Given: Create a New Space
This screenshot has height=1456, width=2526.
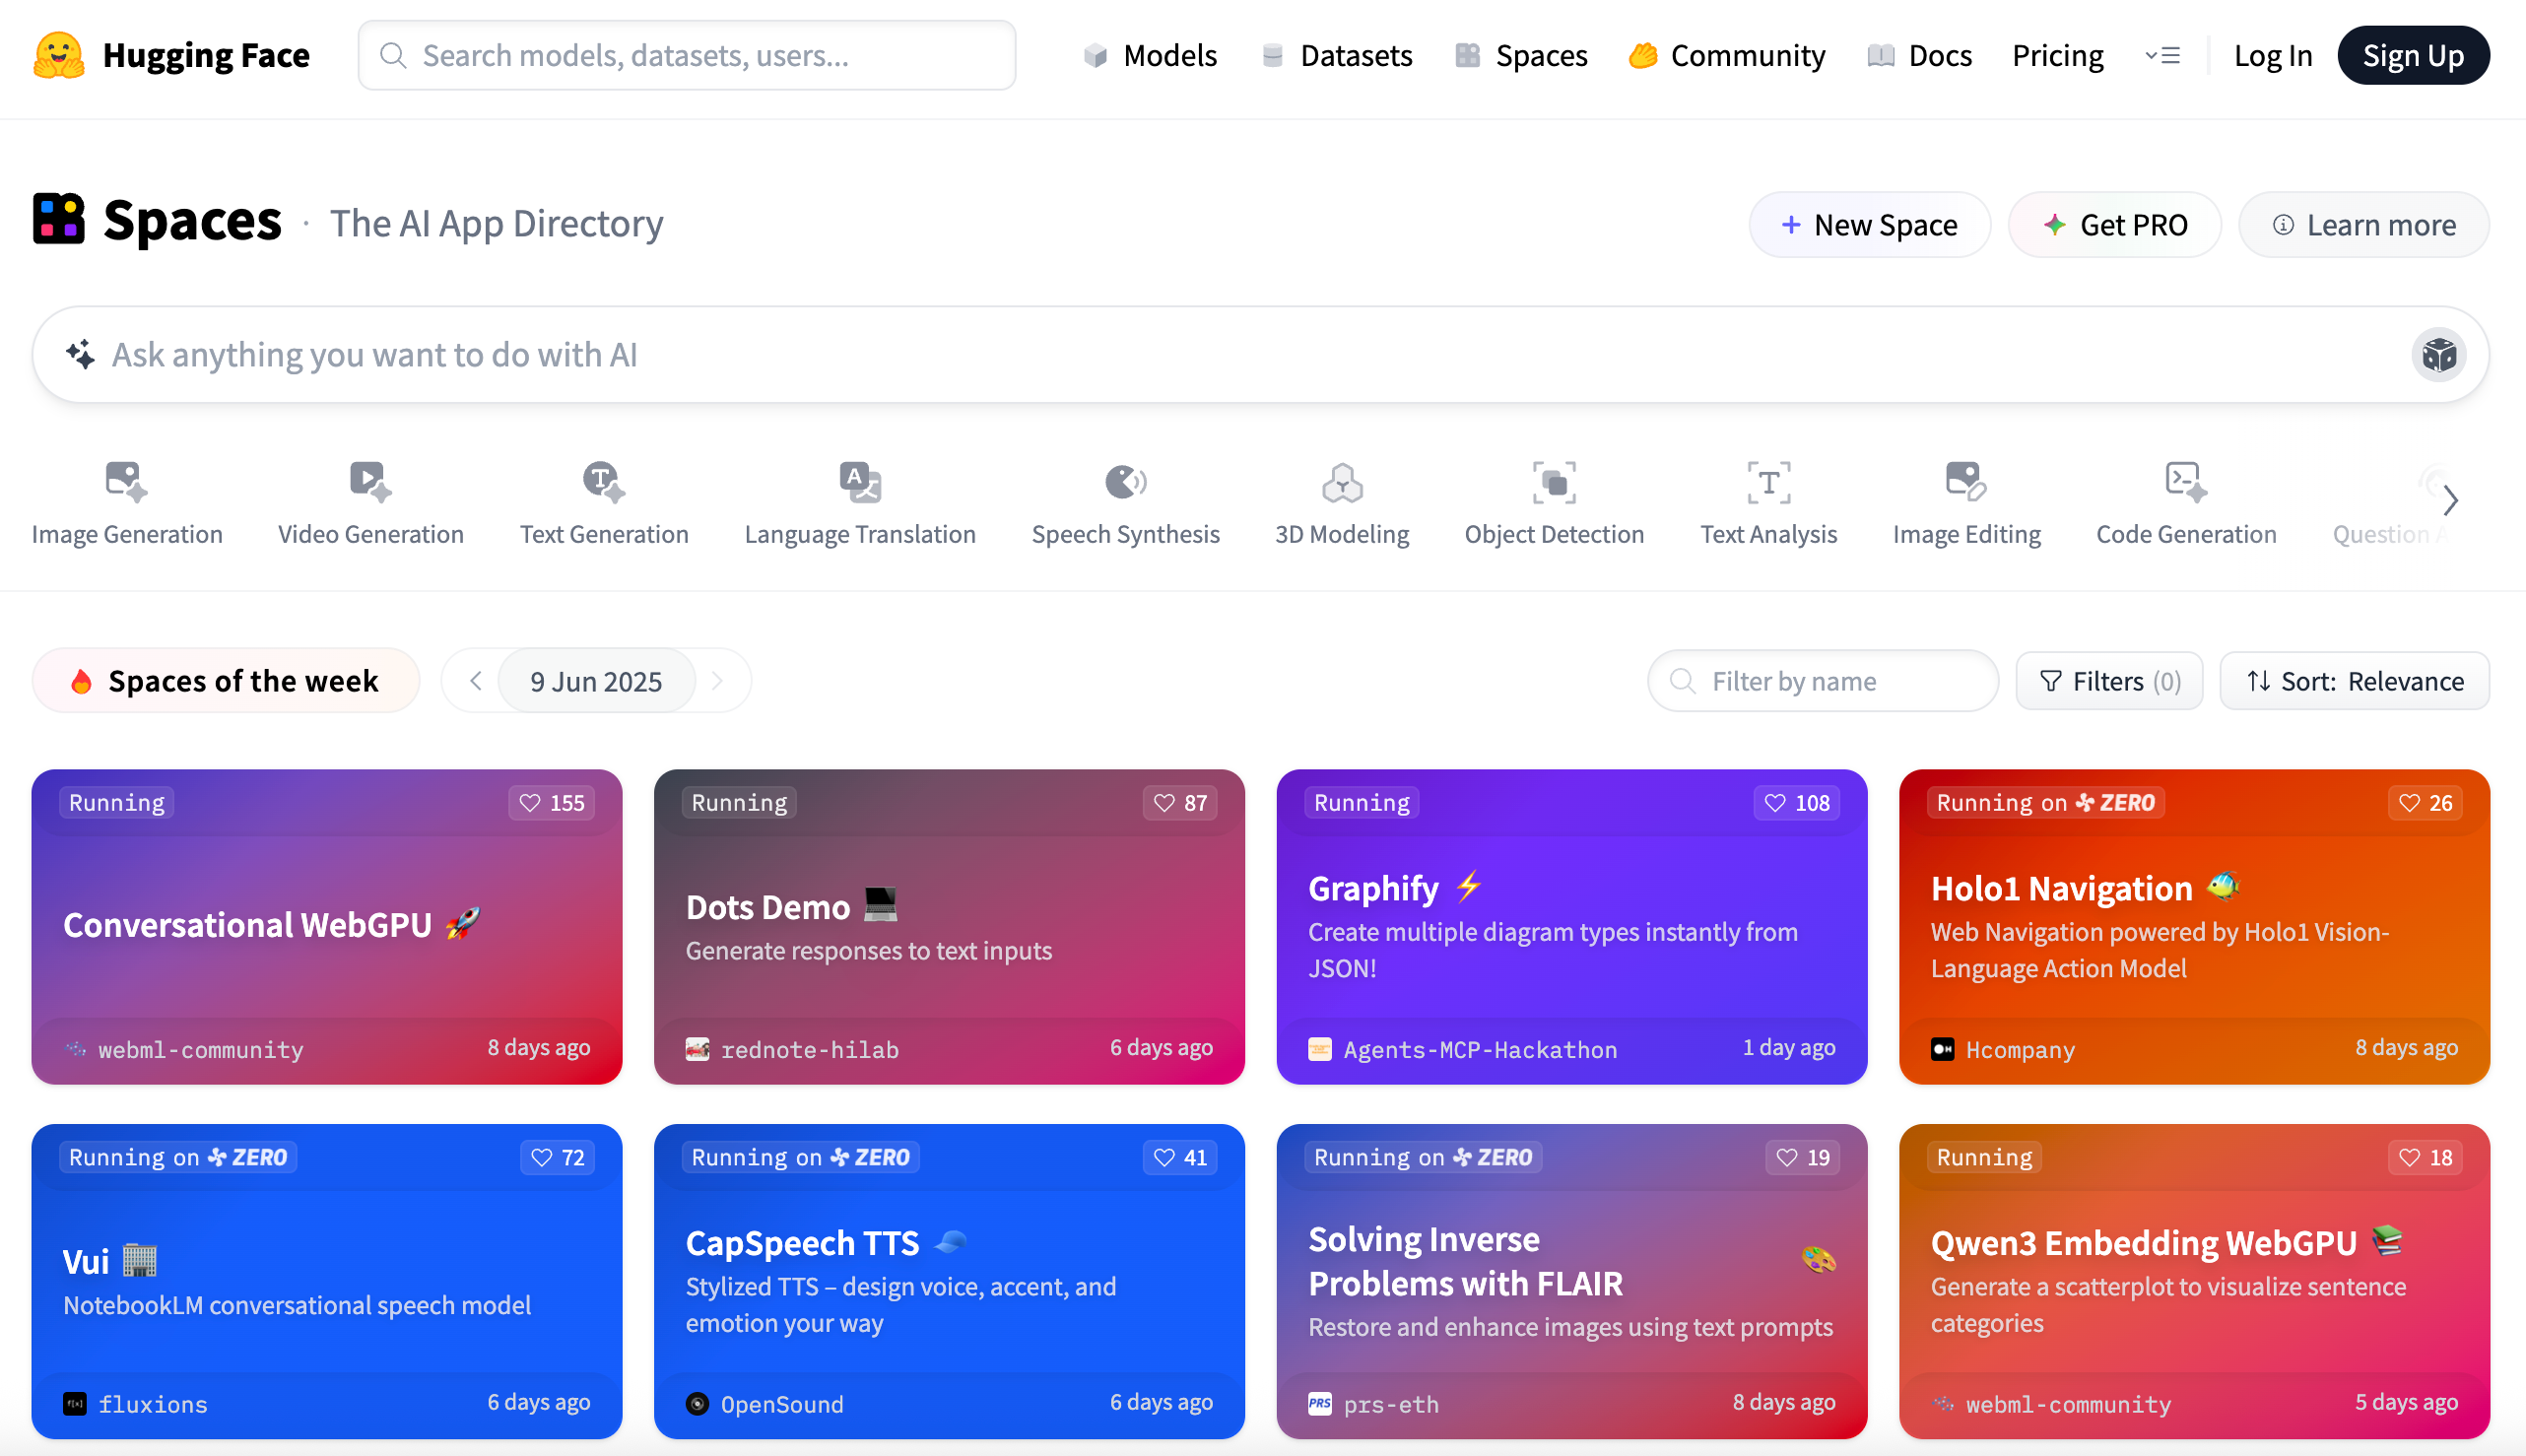Looking at the screenshot, I should 1869,225.
